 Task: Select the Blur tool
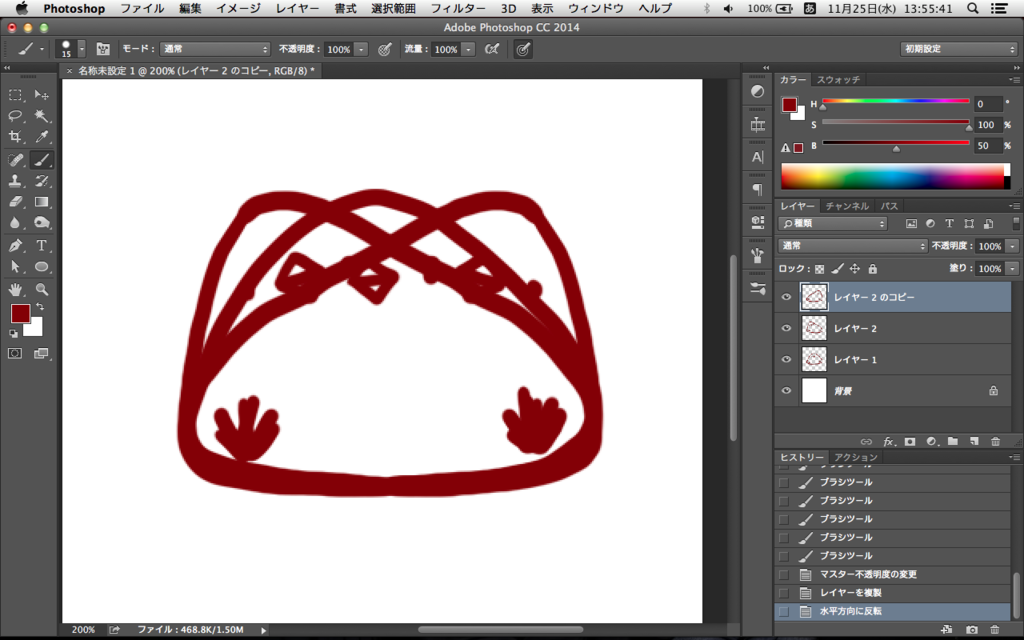tap(15, 223)
